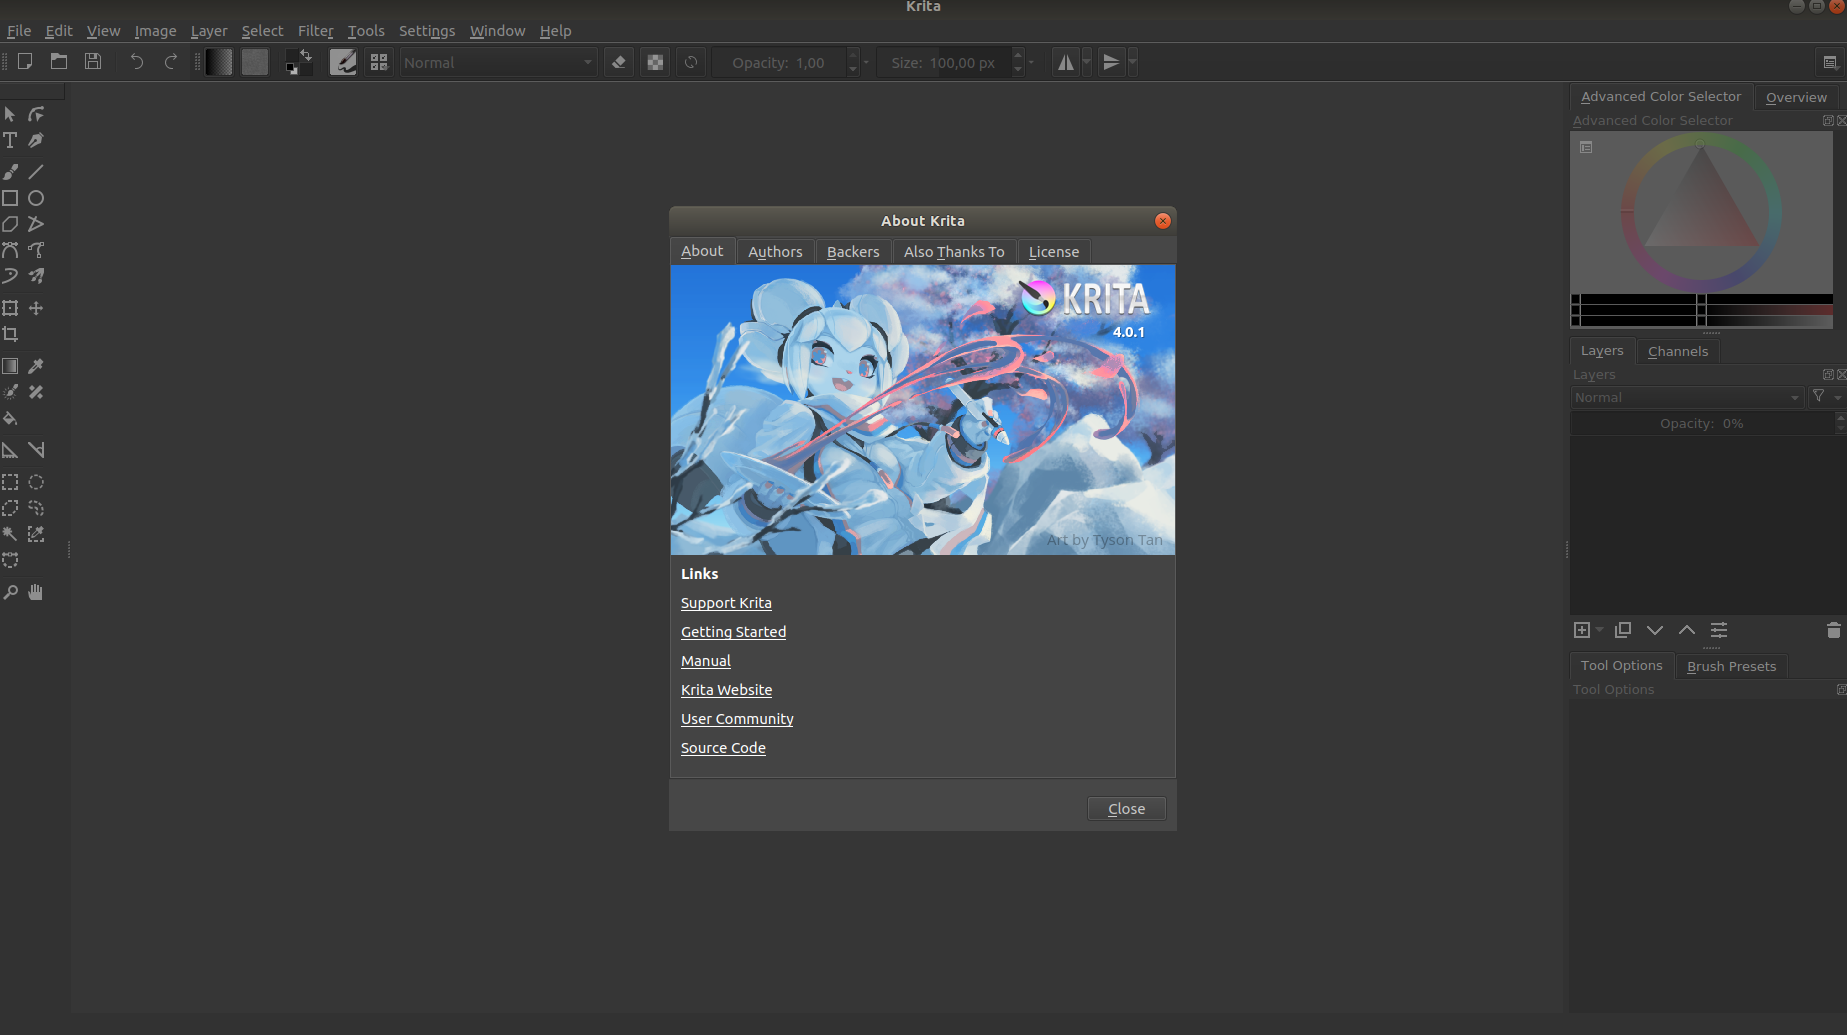The height and width of the screenshot is (1035, 1847).
Task: Select the Text tool
Action: click(x=10, y=140)
